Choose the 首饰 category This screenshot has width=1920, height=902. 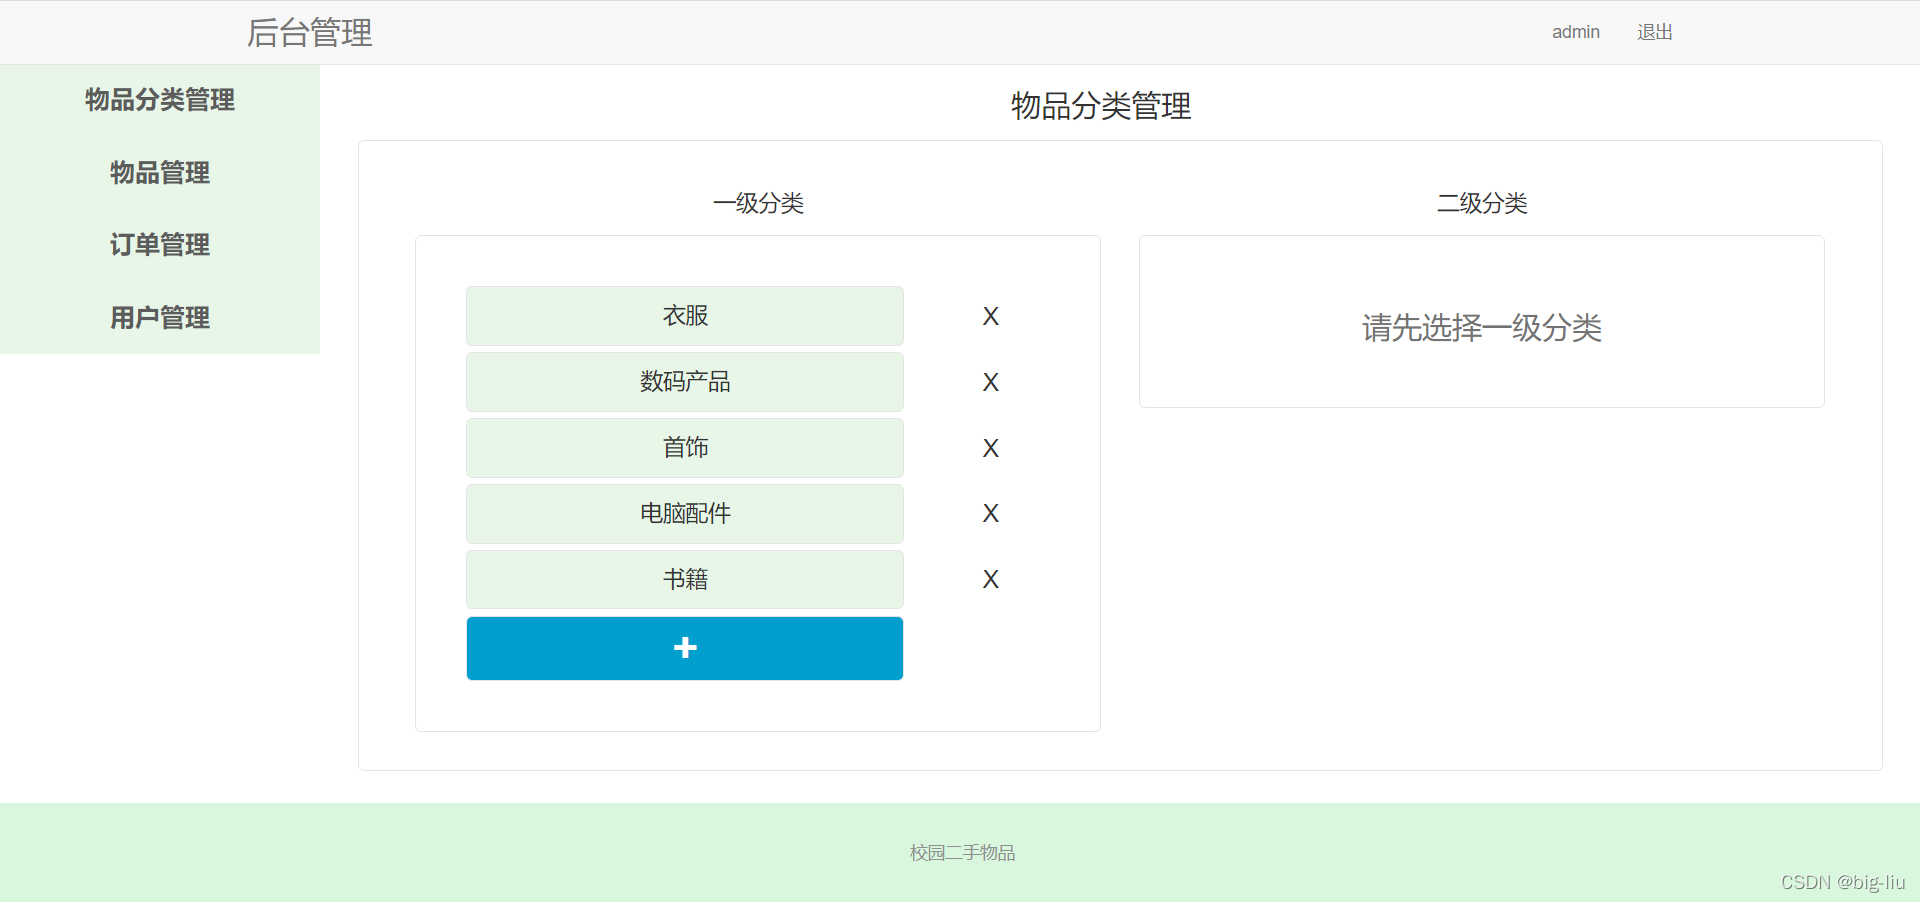coord(685,448)
